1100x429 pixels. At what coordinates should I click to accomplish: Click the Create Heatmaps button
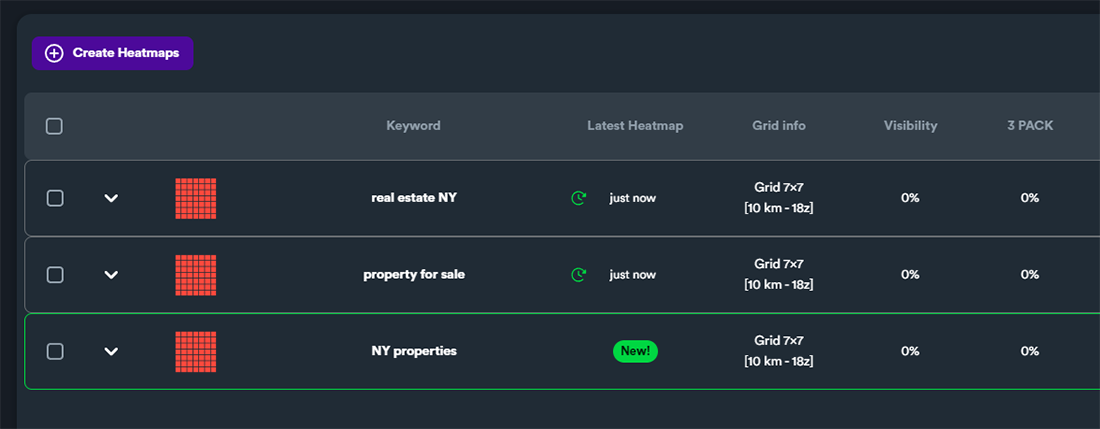pos(112,53)
